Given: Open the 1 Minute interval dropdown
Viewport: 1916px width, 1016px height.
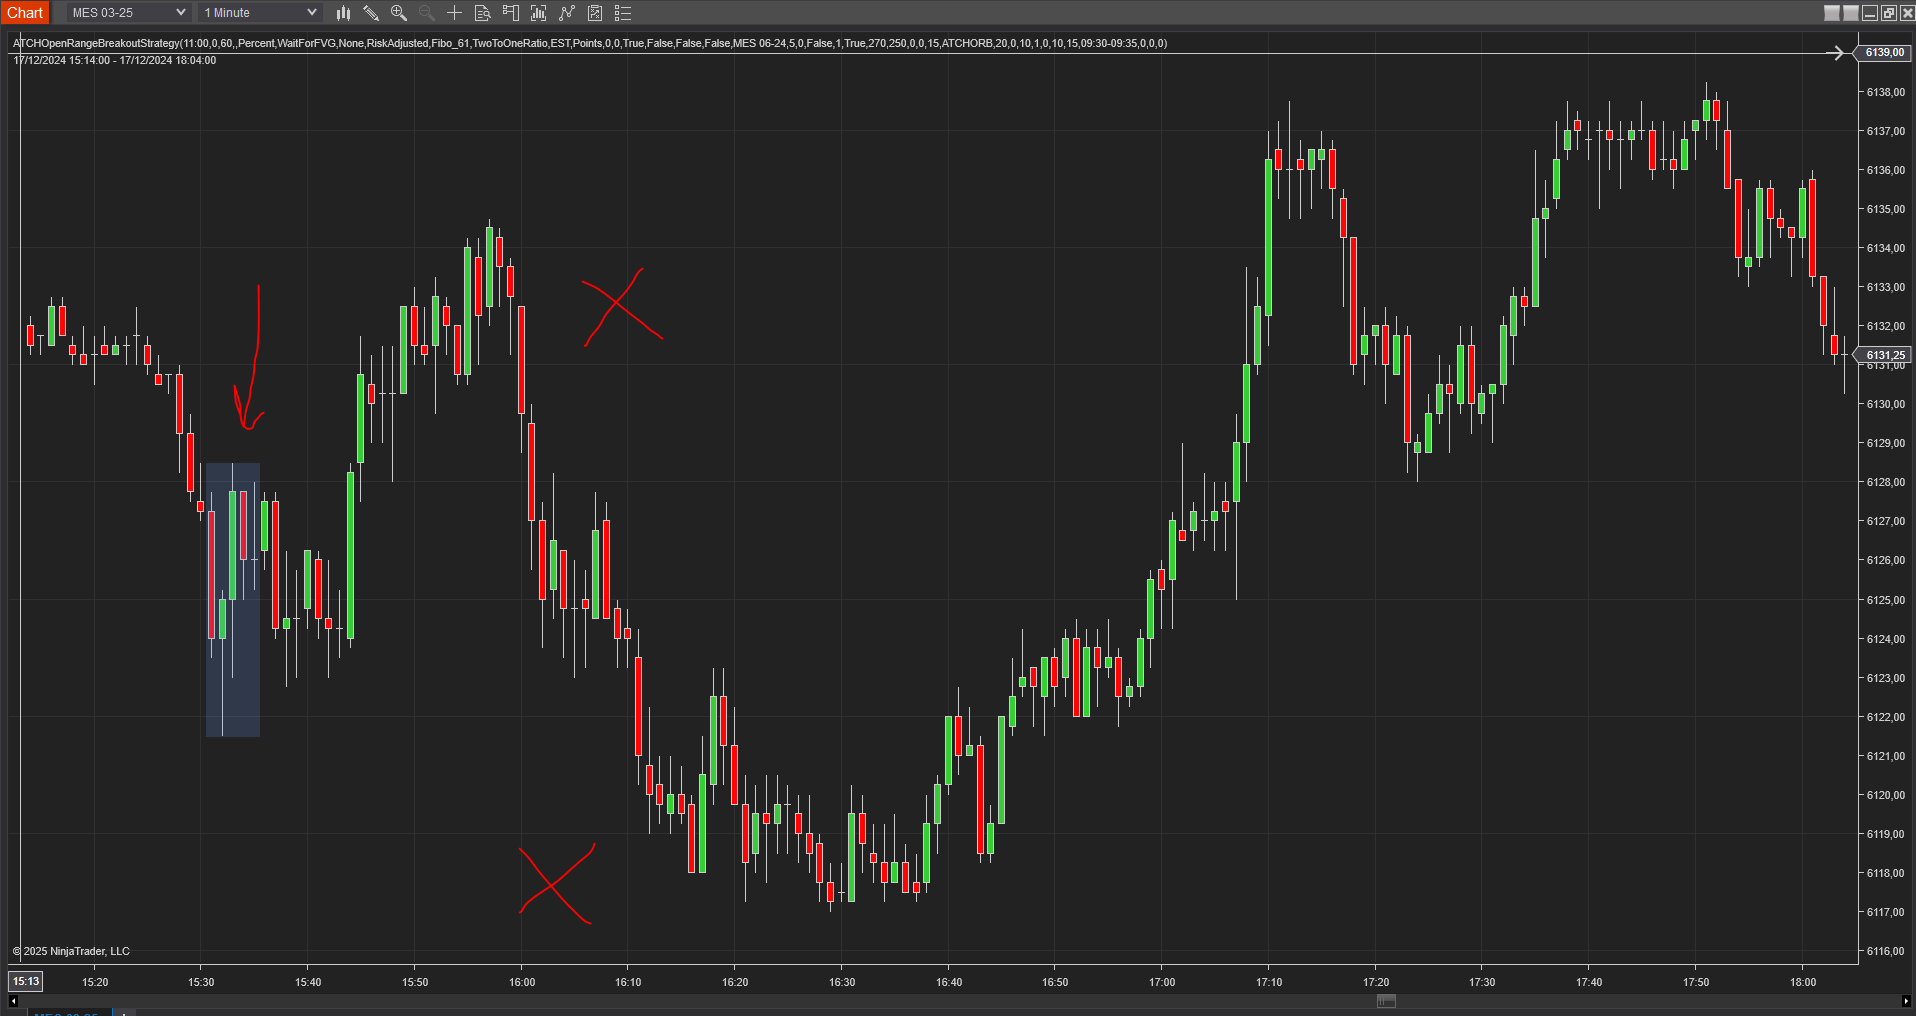Looking at the screenshot, I should (x=260, y=13).
